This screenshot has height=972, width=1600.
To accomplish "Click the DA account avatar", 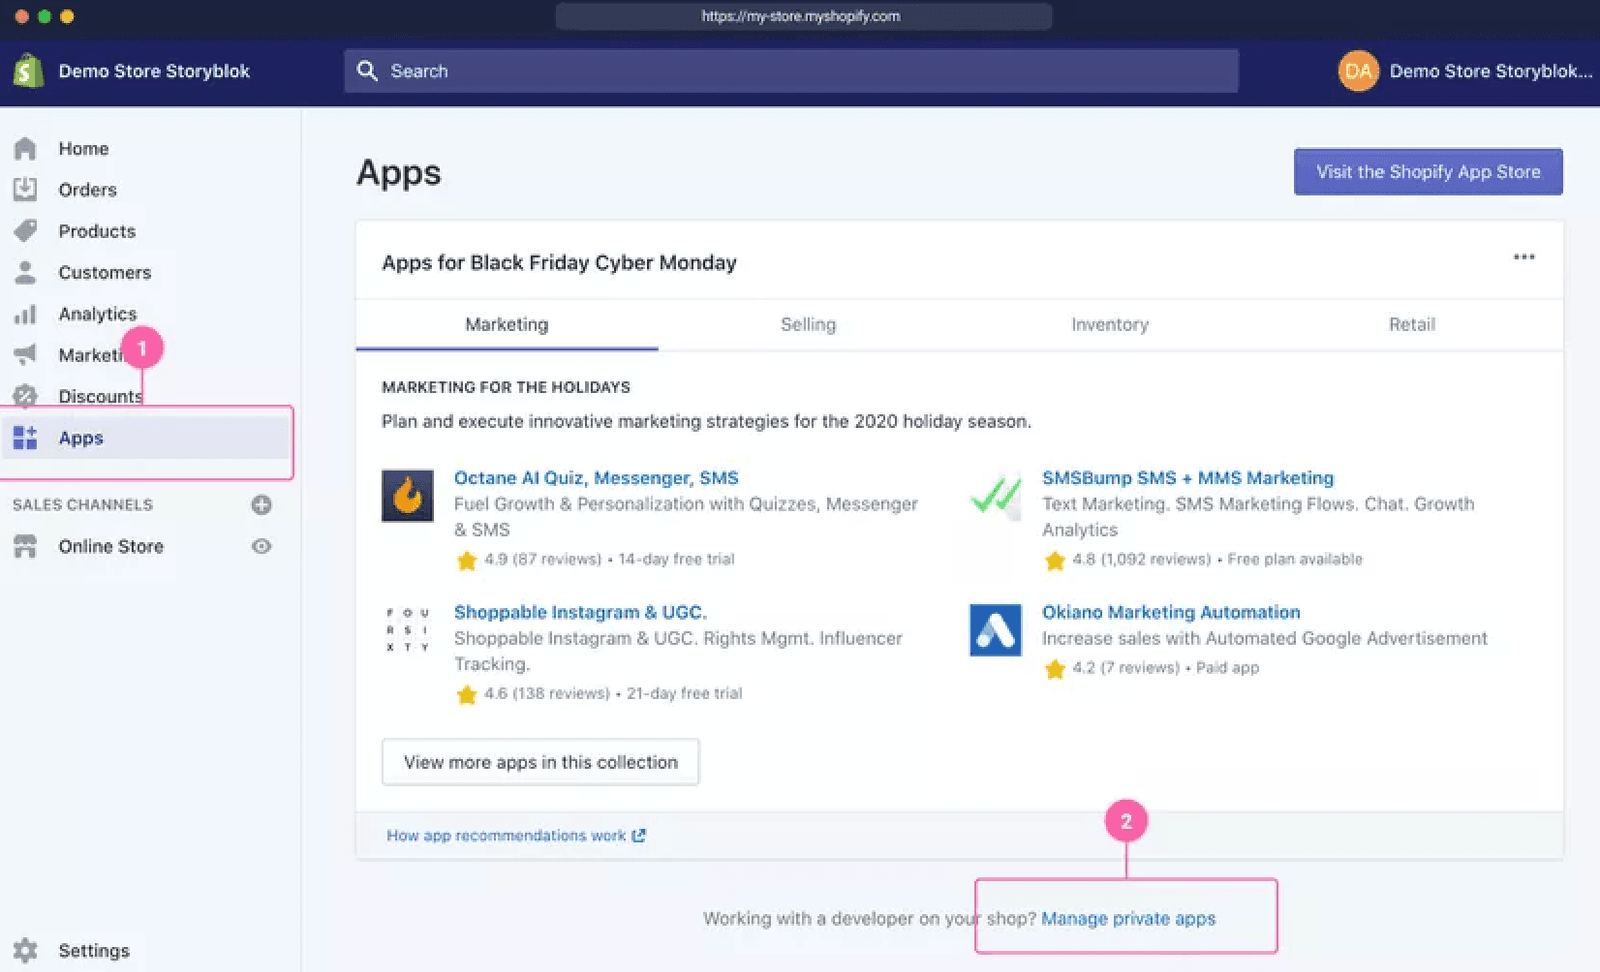I will coord(1358,71).
